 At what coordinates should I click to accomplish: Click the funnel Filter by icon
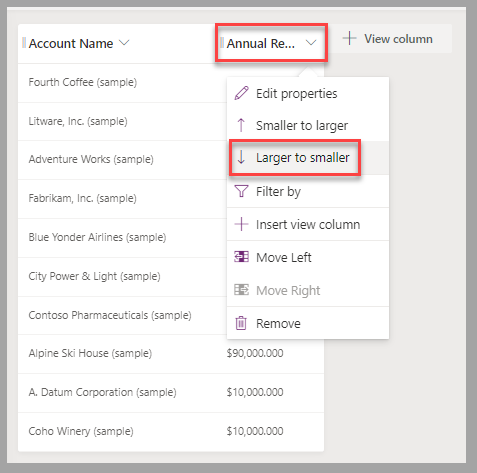click(241, 191)
